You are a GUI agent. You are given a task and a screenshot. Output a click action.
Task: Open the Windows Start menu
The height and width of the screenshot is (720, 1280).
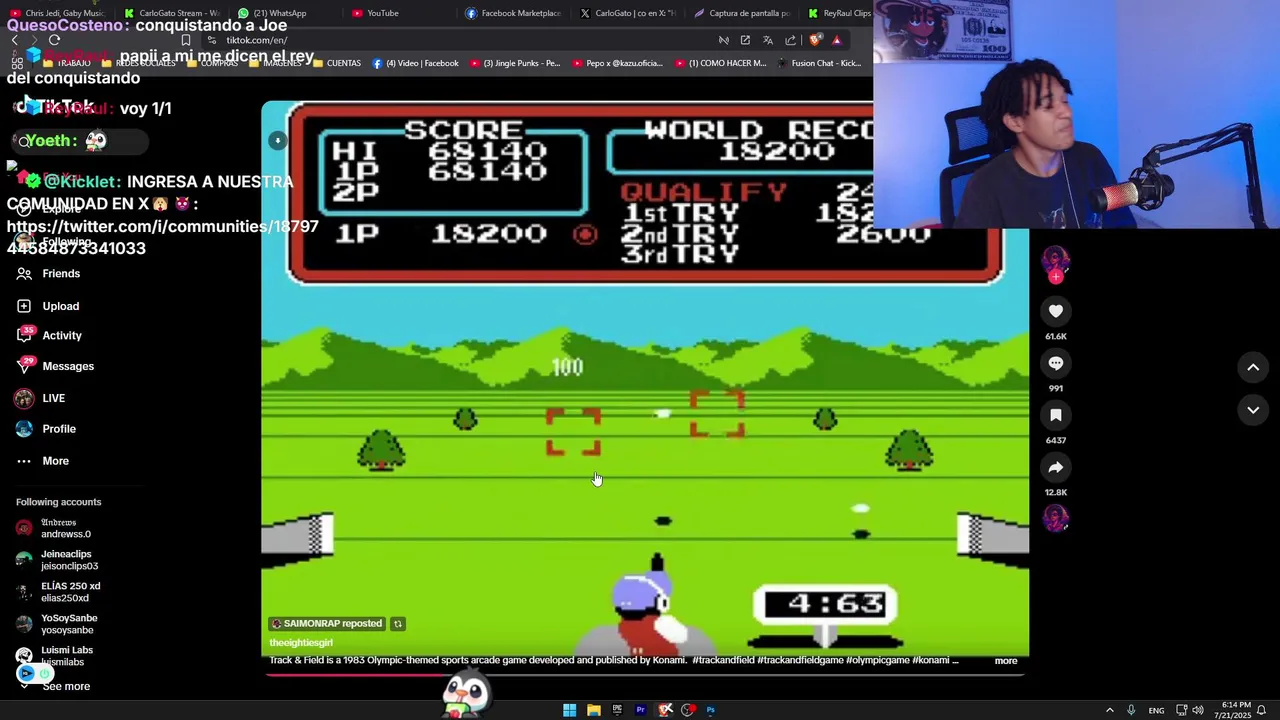coord(569,710)
